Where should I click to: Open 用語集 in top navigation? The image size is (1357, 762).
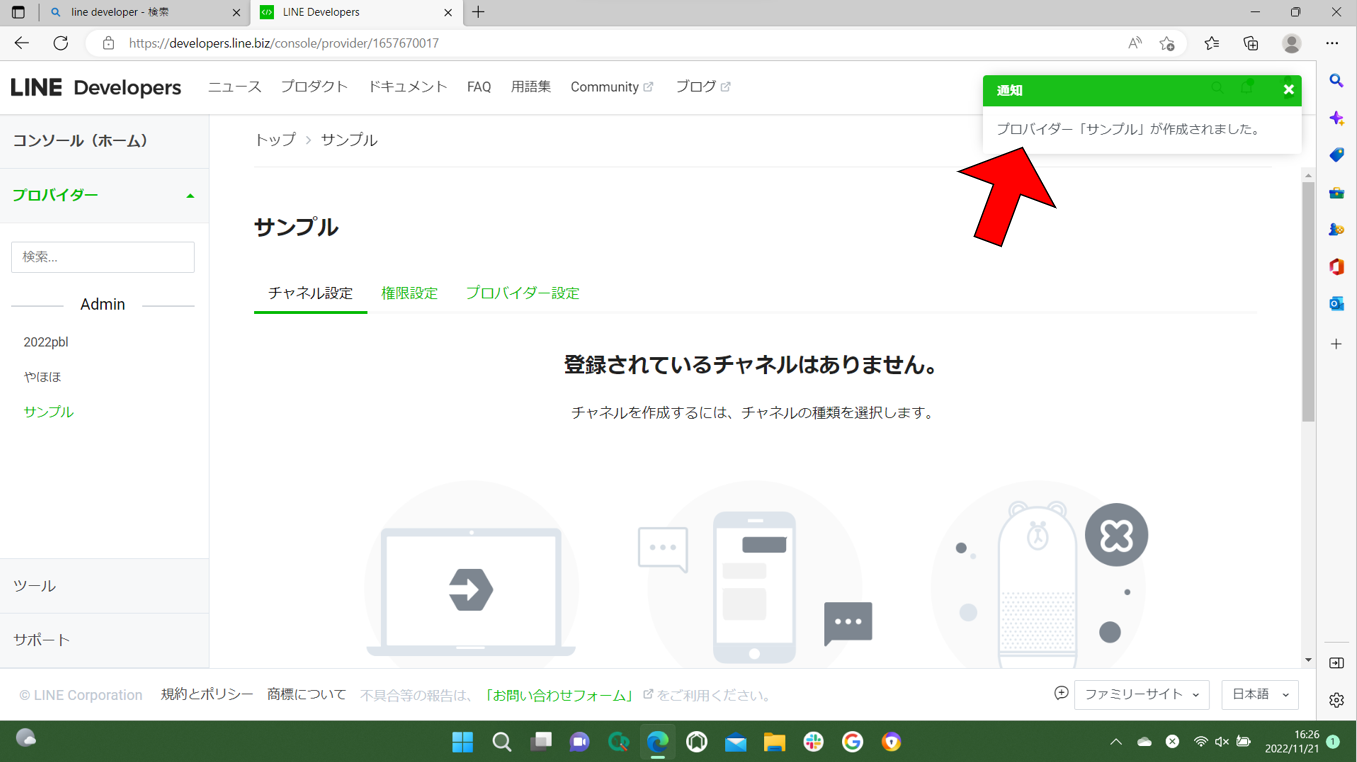point(530,87)
